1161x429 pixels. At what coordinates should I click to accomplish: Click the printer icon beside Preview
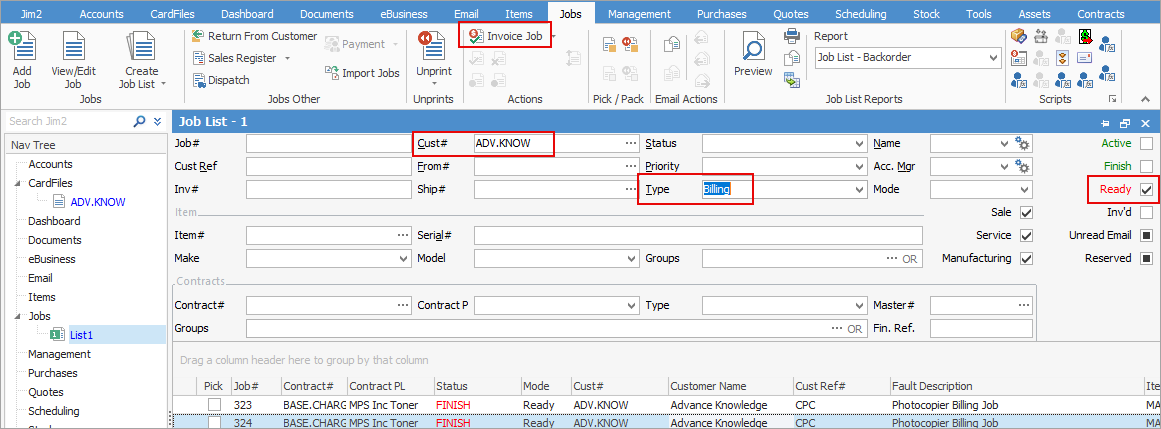[x=792, y=36]
